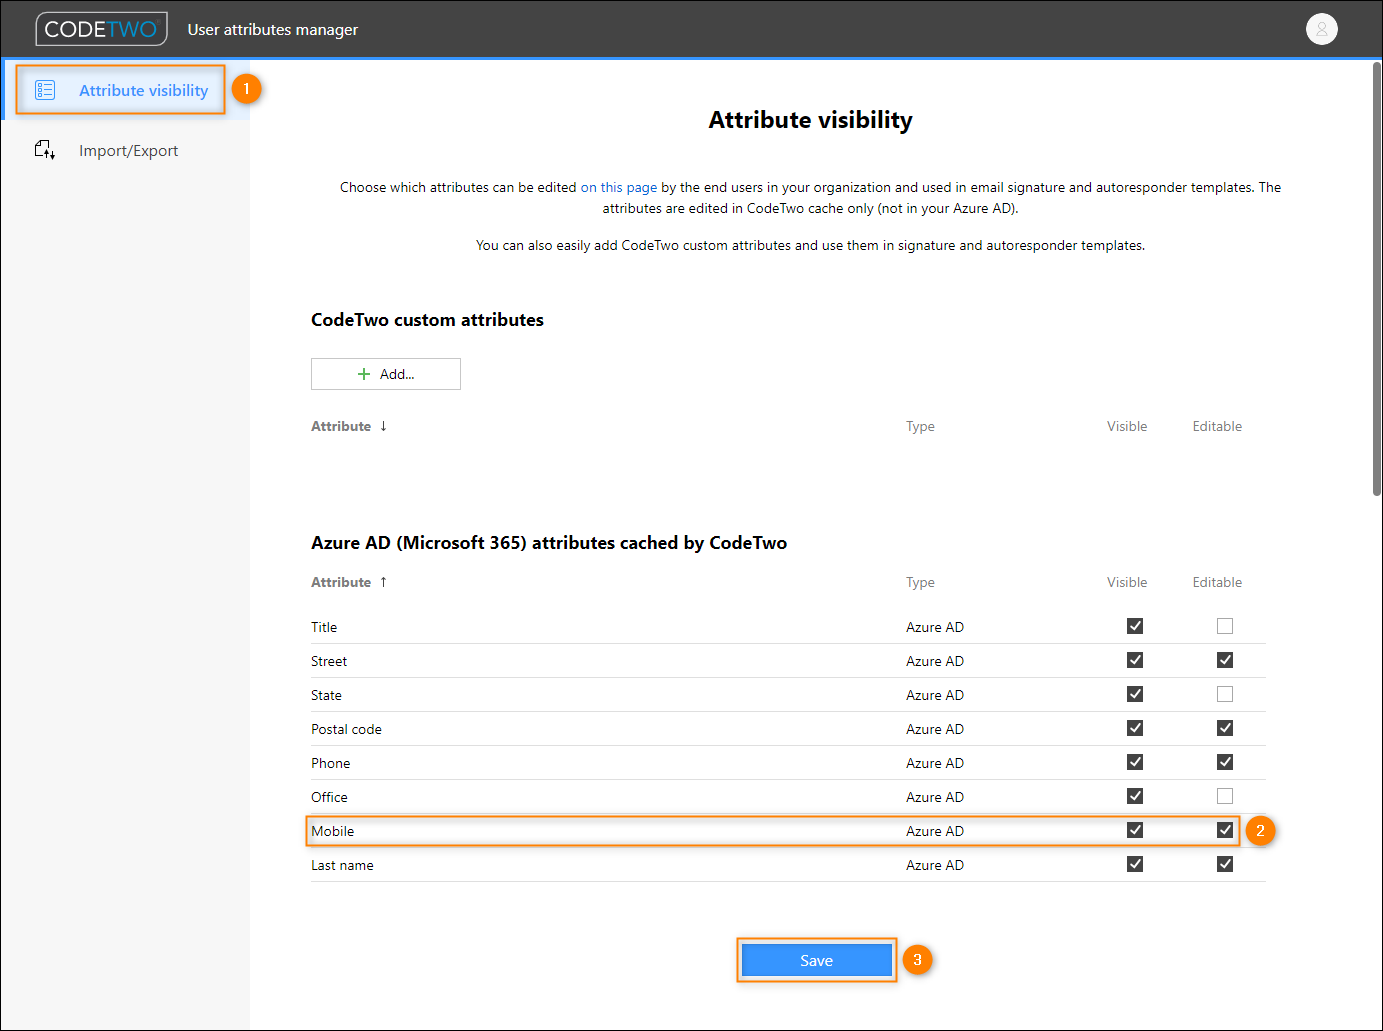The width and height of the screenshot is (1383, 1031).
Task: Click the 'Postal code' attribute name
Action: pyautogui.click(x=346, y=729)
